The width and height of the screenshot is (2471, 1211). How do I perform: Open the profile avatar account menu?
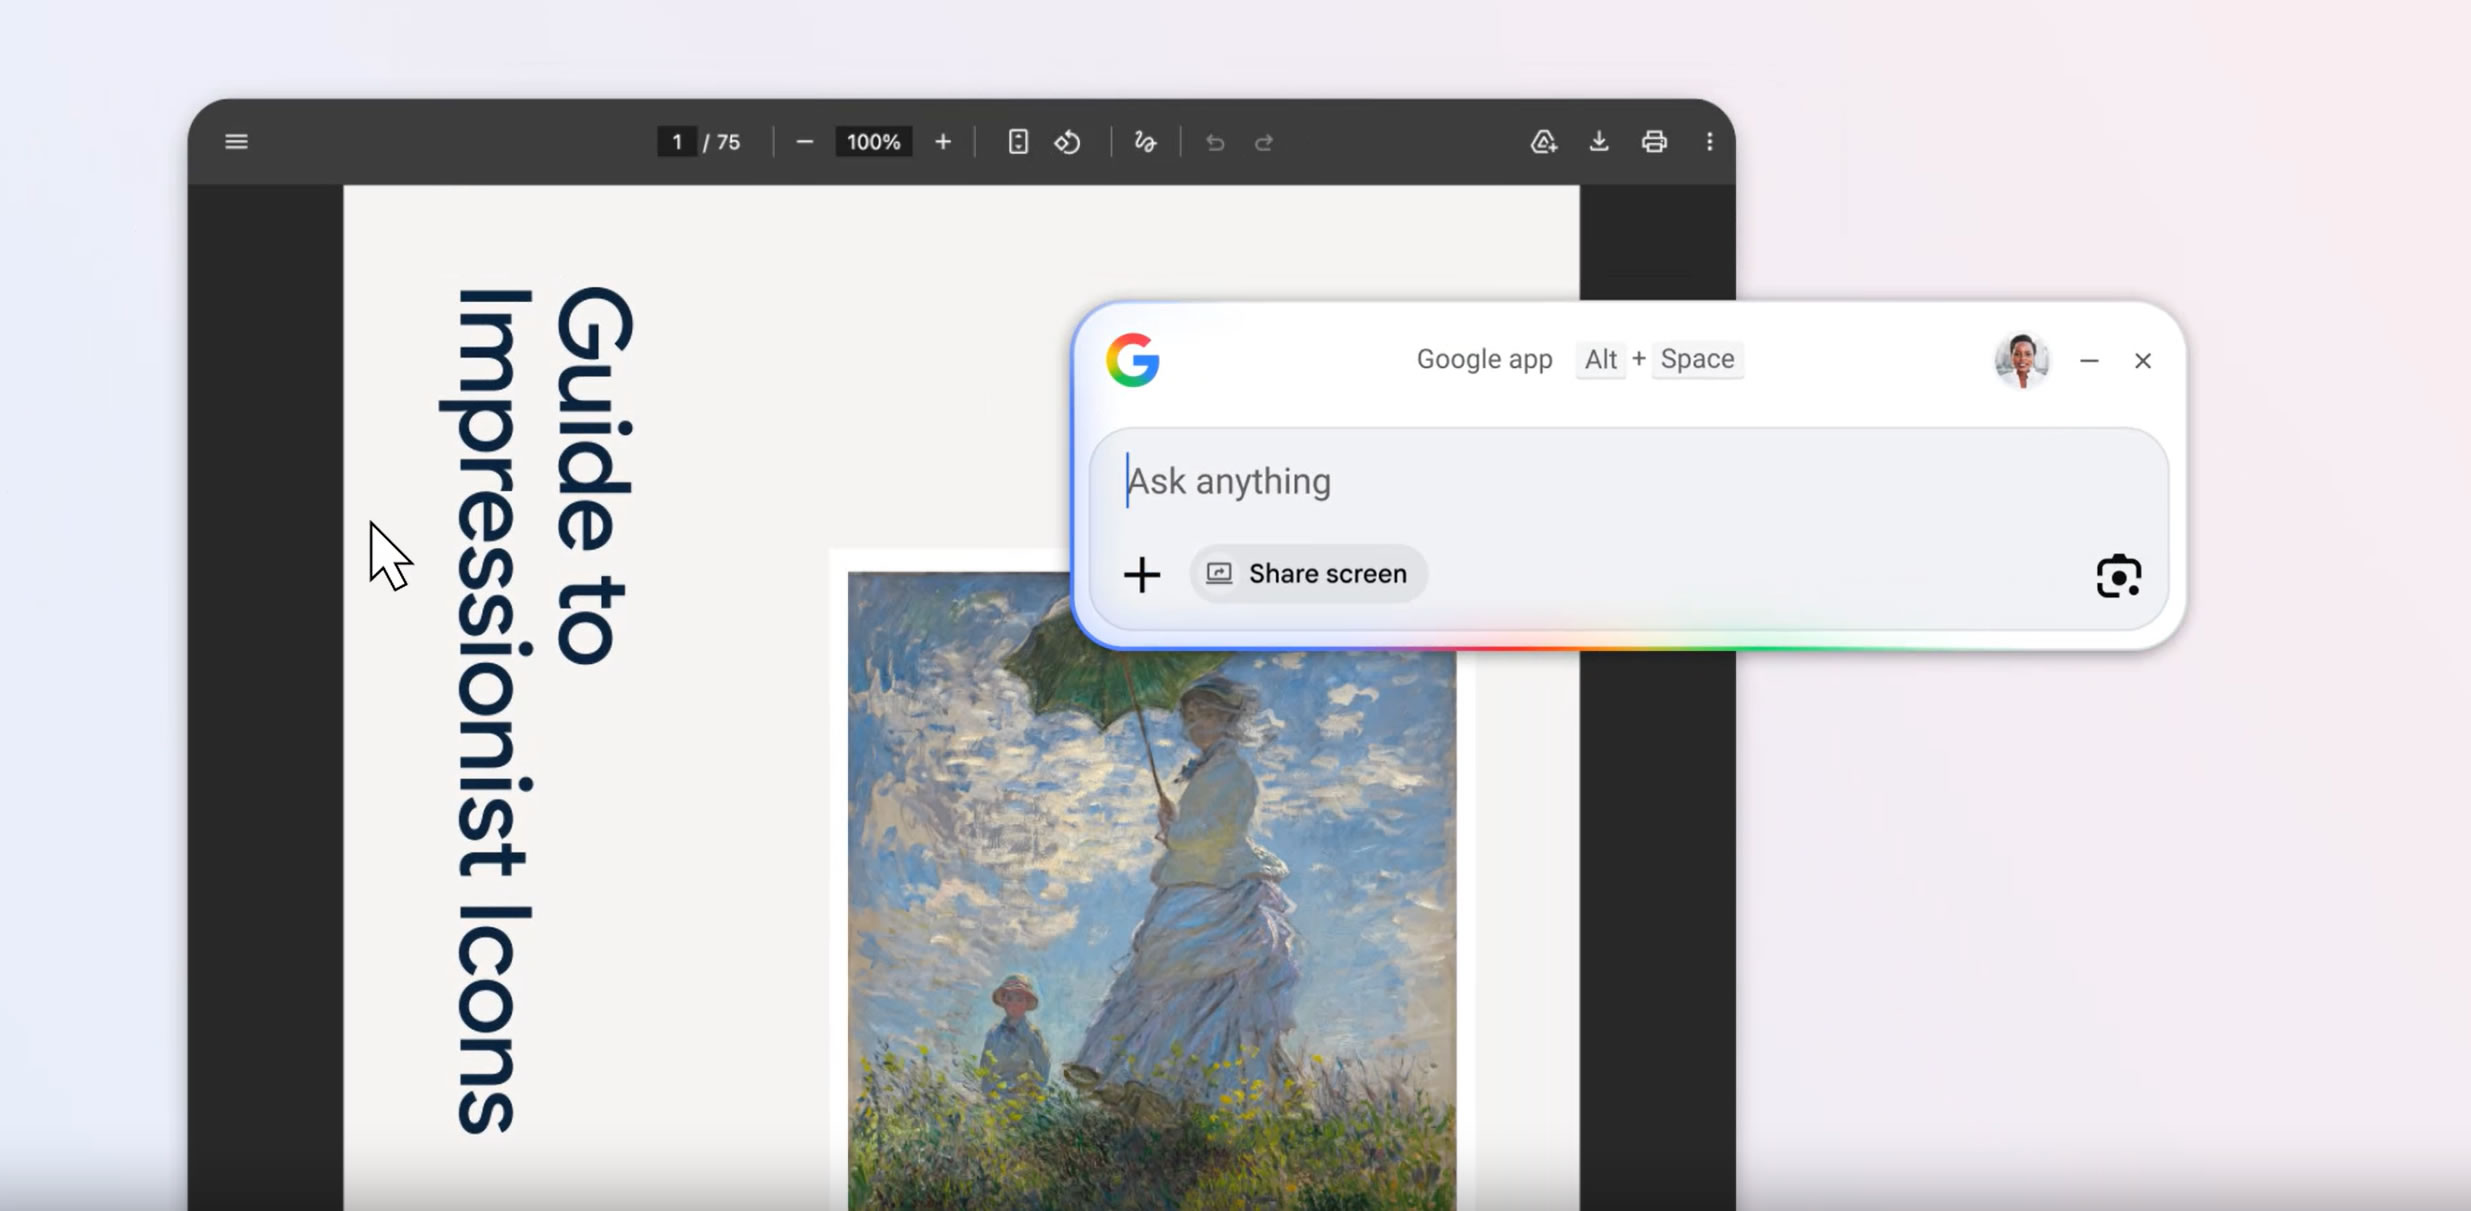coord(2021,360)
